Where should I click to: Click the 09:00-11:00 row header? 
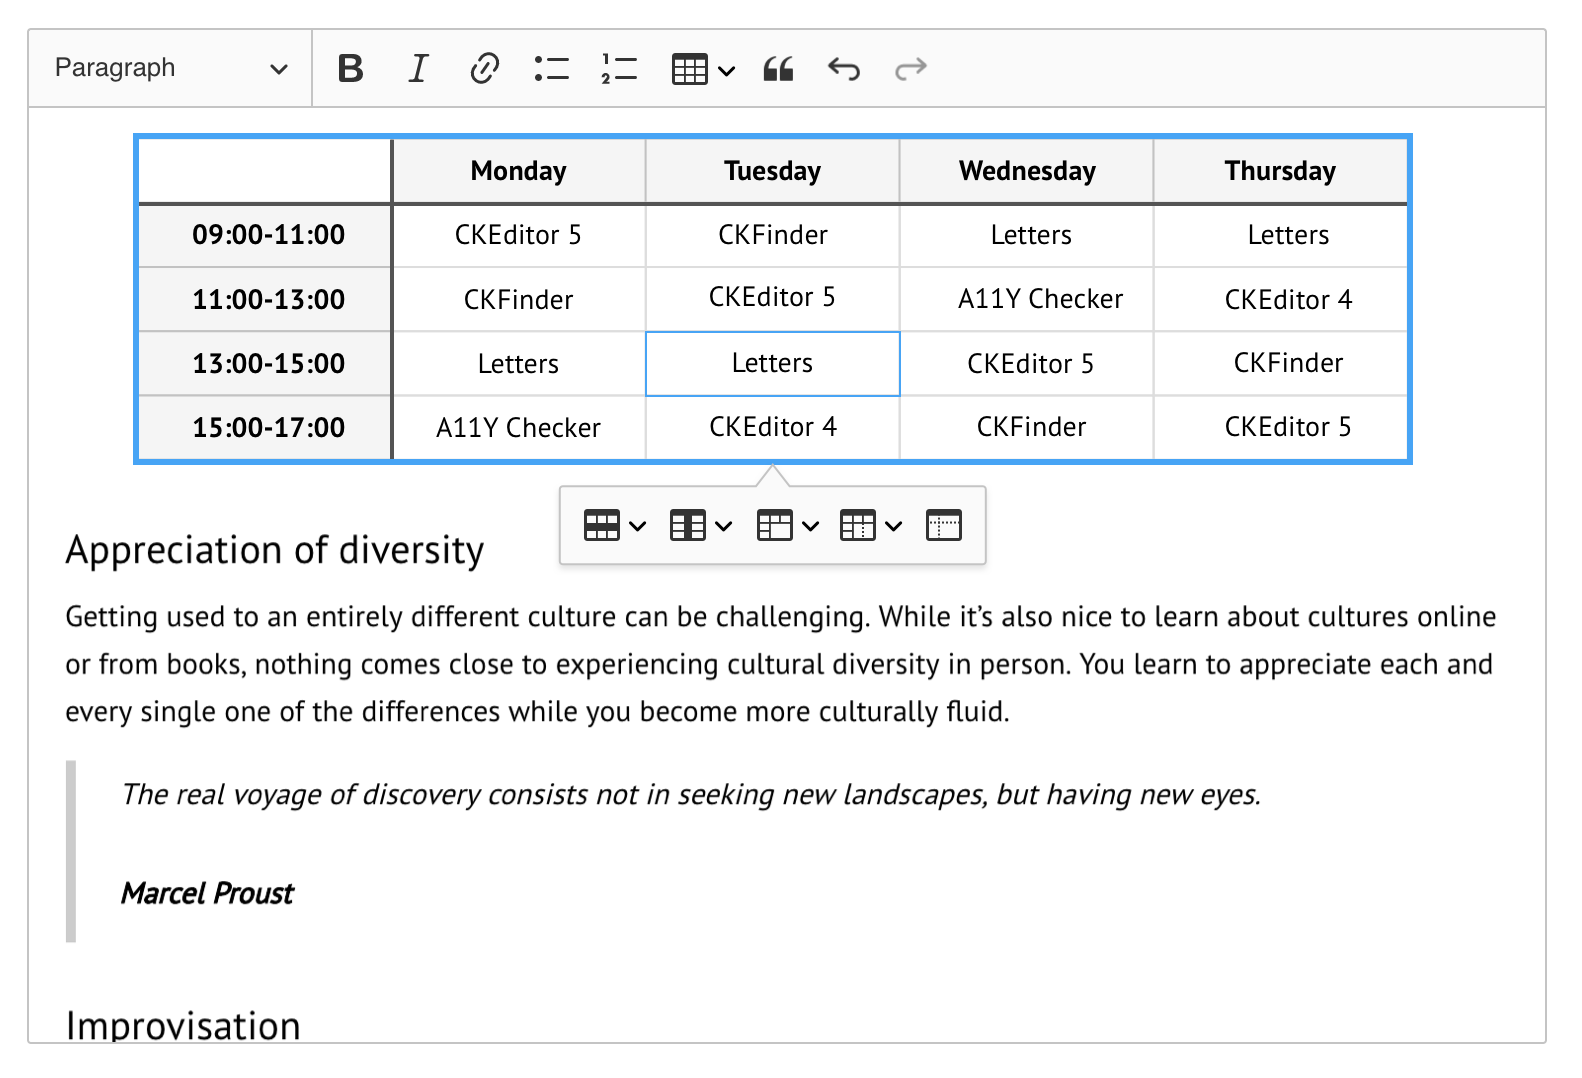265,235
